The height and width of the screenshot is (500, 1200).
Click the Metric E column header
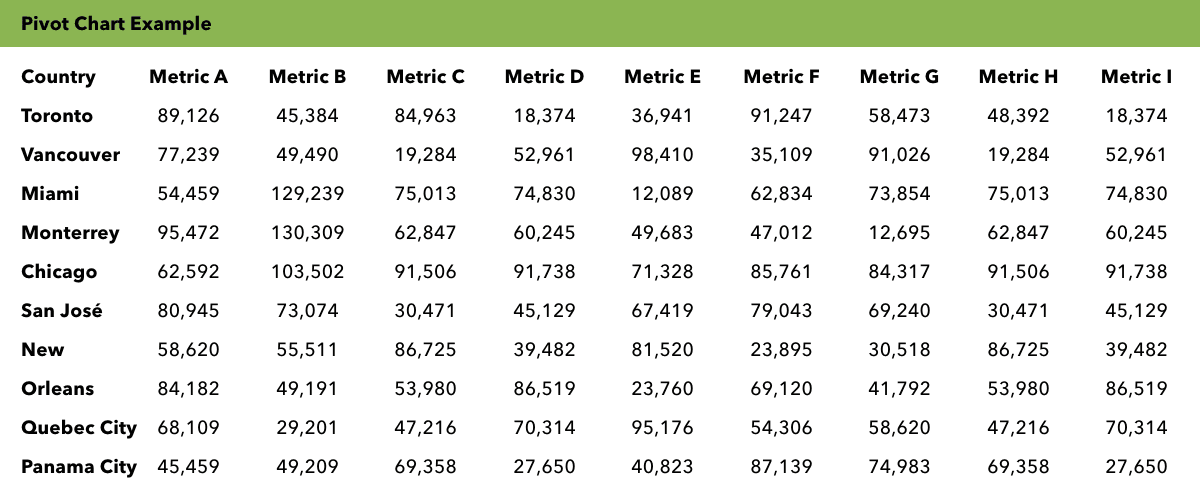coord(662,77)
